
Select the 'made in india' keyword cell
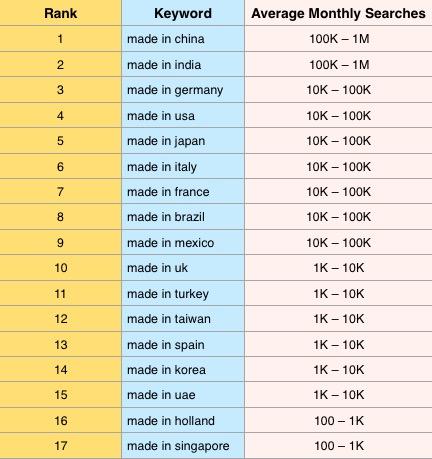point(183,64)
